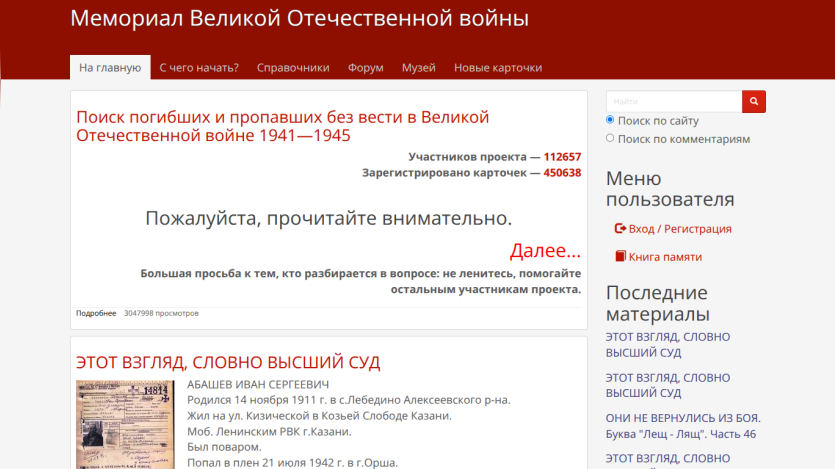Click the red Далее... link
835x469 pixels.
point(545,250)
